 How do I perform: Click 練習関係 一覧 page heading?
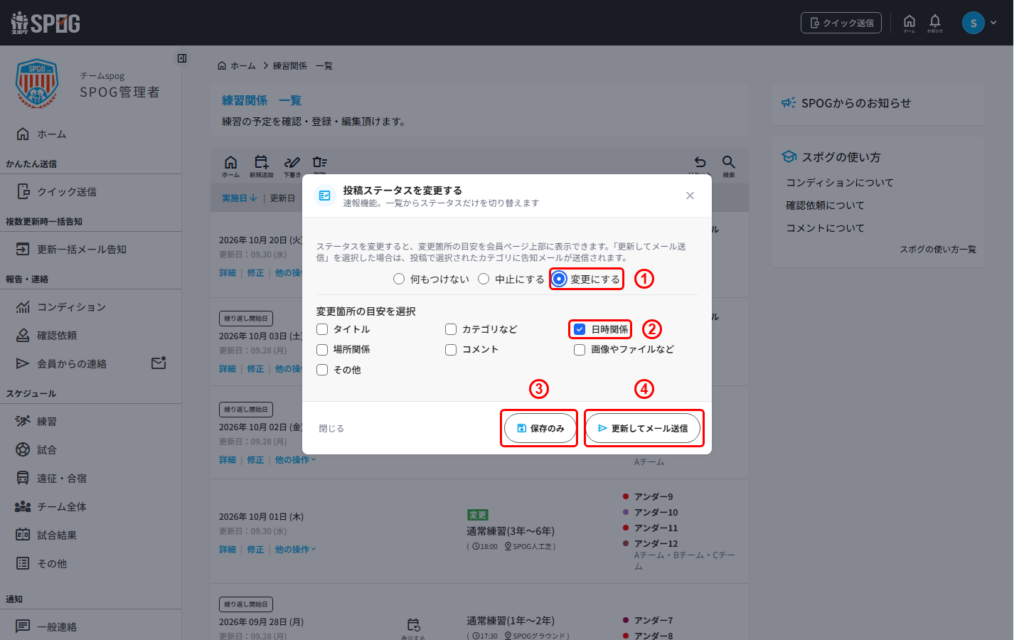(261, 101)
